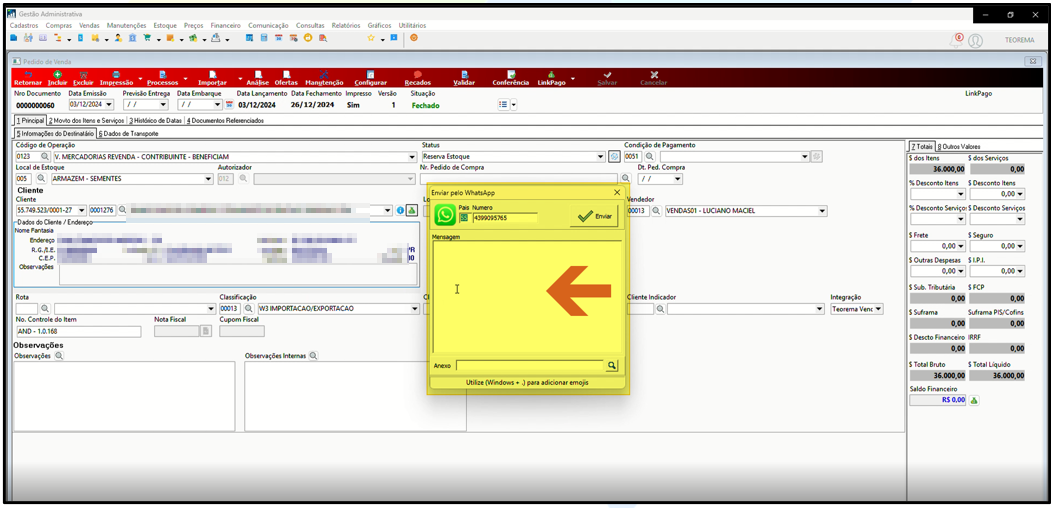Switch to Dados de Transporte tab
The image size is (1051, 508).
[x=128, y=133]
